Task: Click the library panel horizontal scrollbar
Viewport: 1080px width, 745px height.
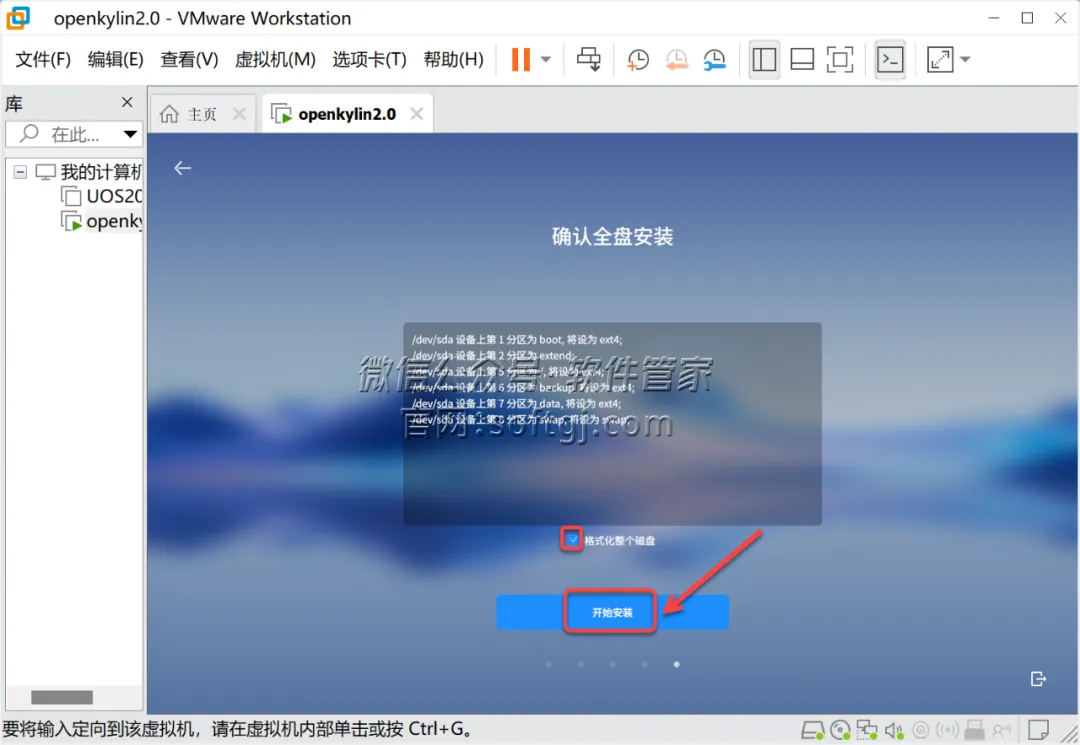Action: click(x=62, y=697)
